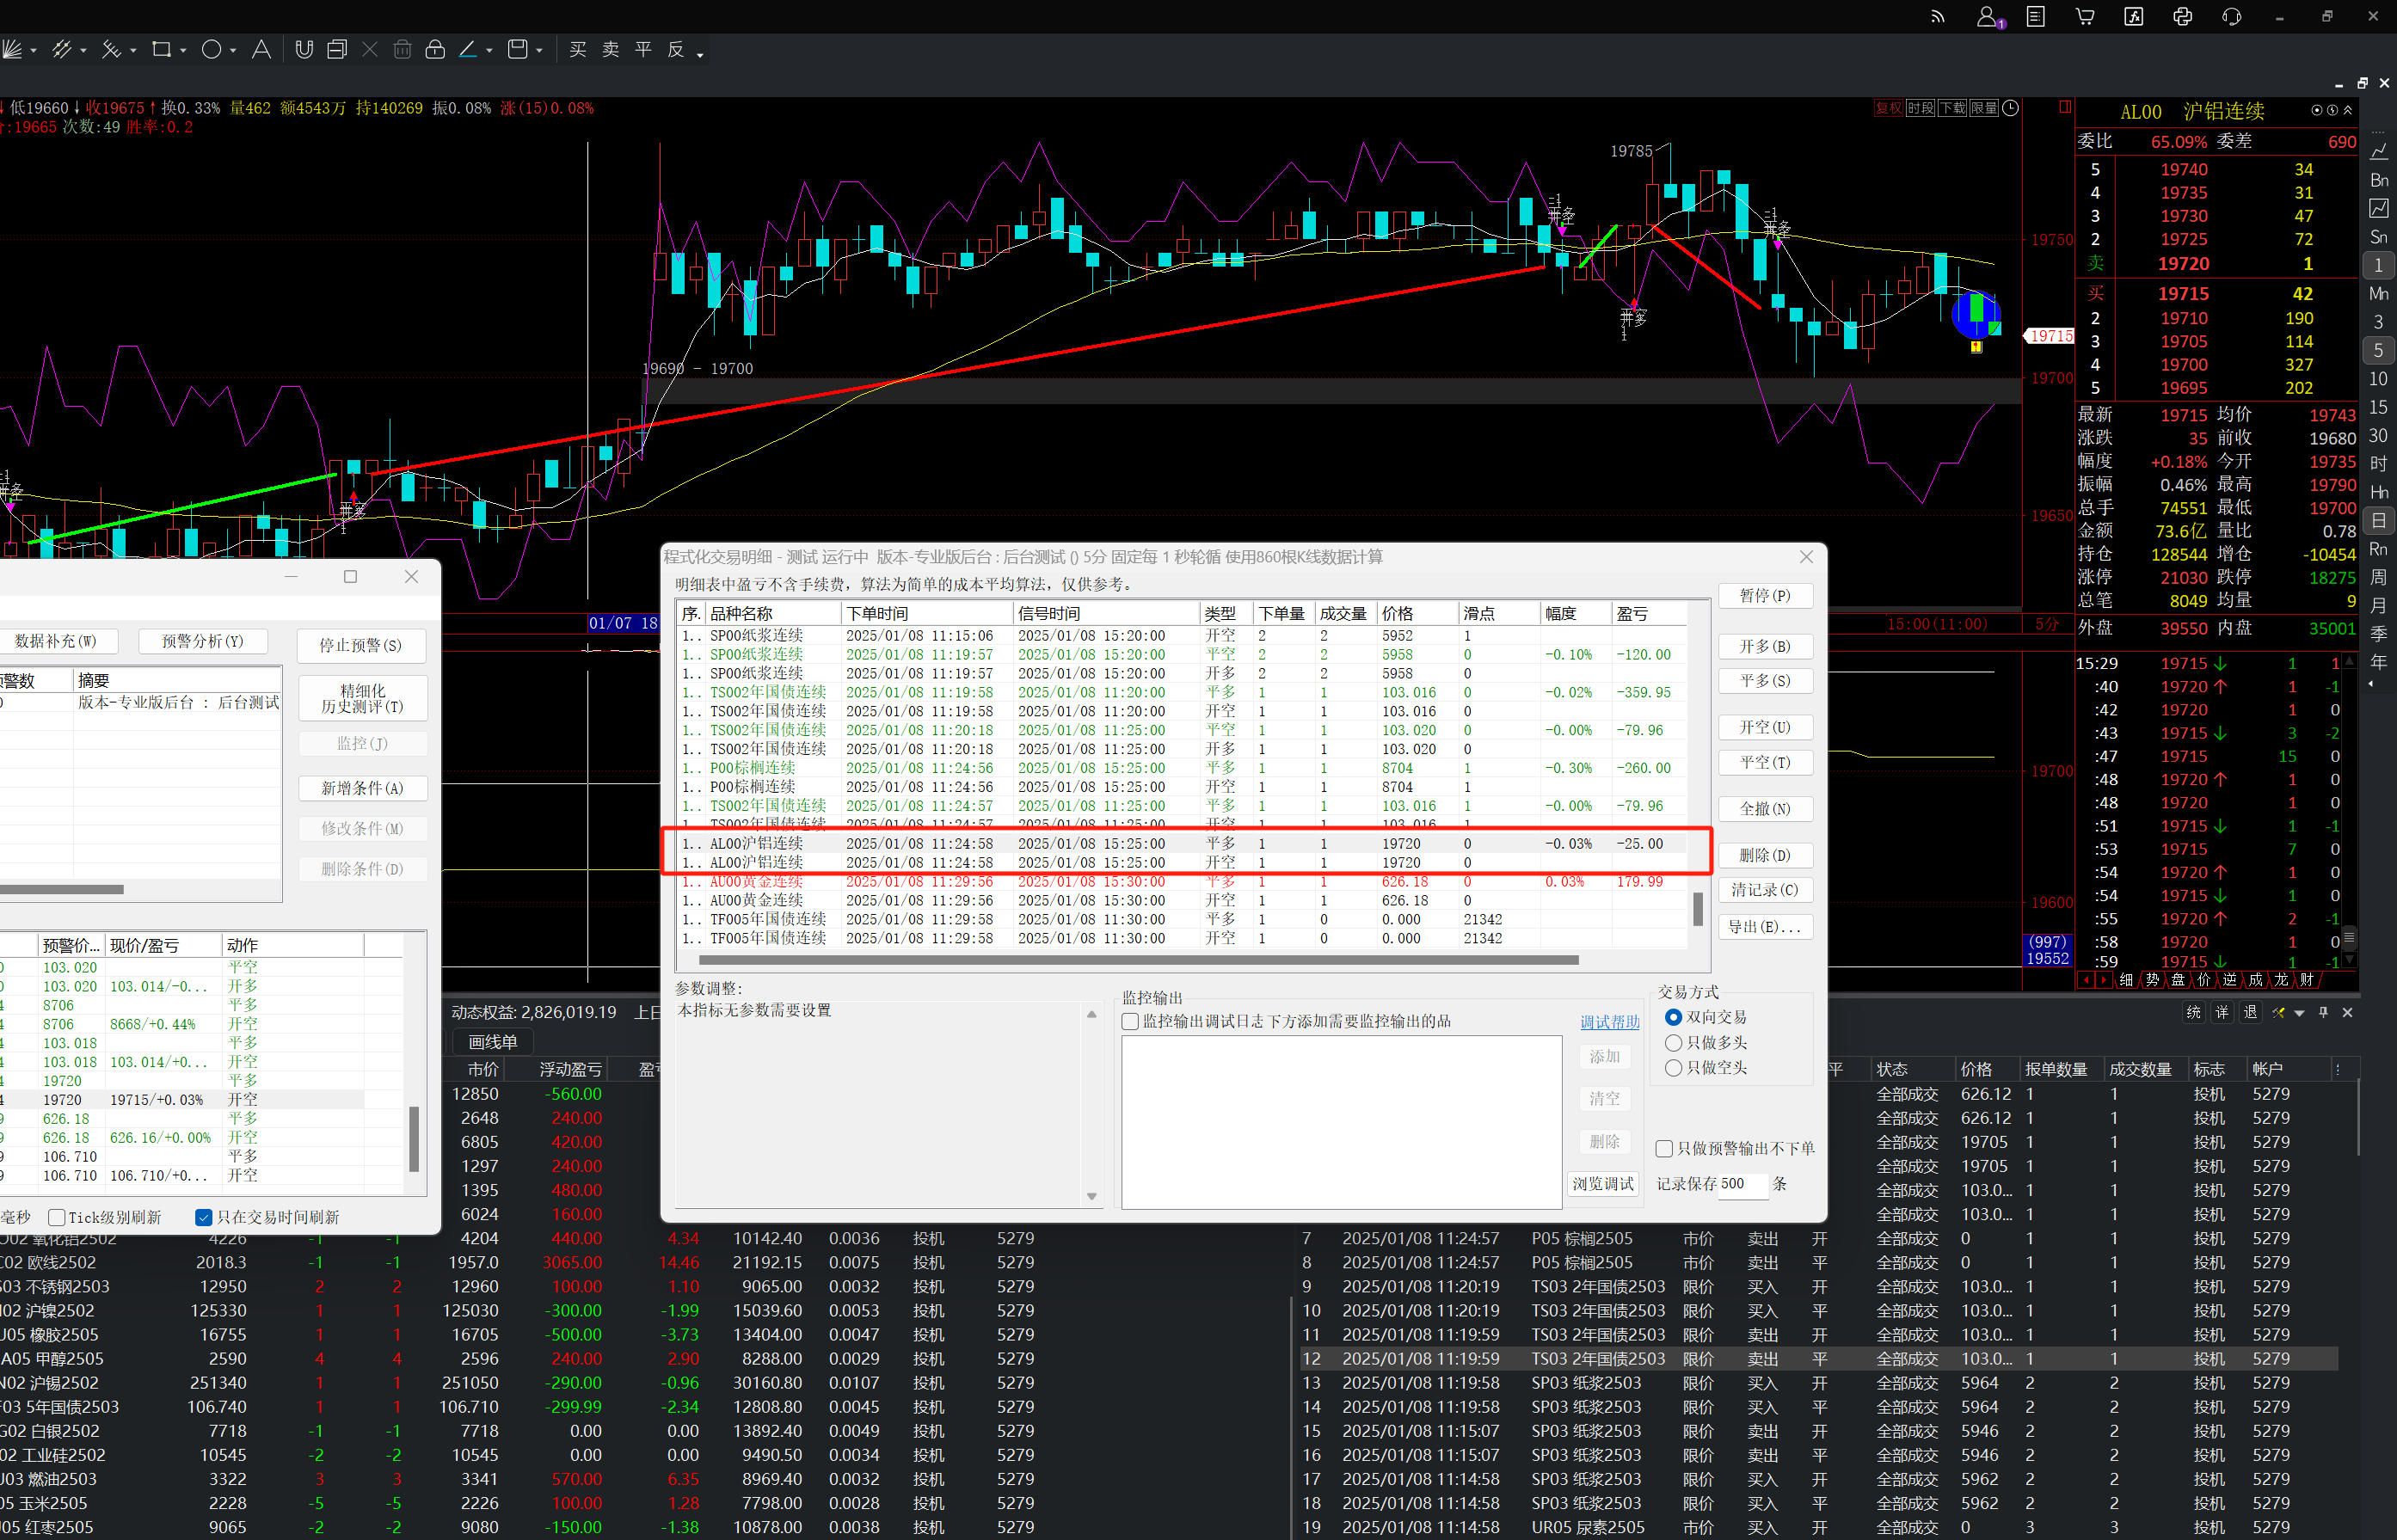The height and width of the screenshot is (1540, 2397).
Task: Open the 画线单 tab
Action: pos(493,1042)
